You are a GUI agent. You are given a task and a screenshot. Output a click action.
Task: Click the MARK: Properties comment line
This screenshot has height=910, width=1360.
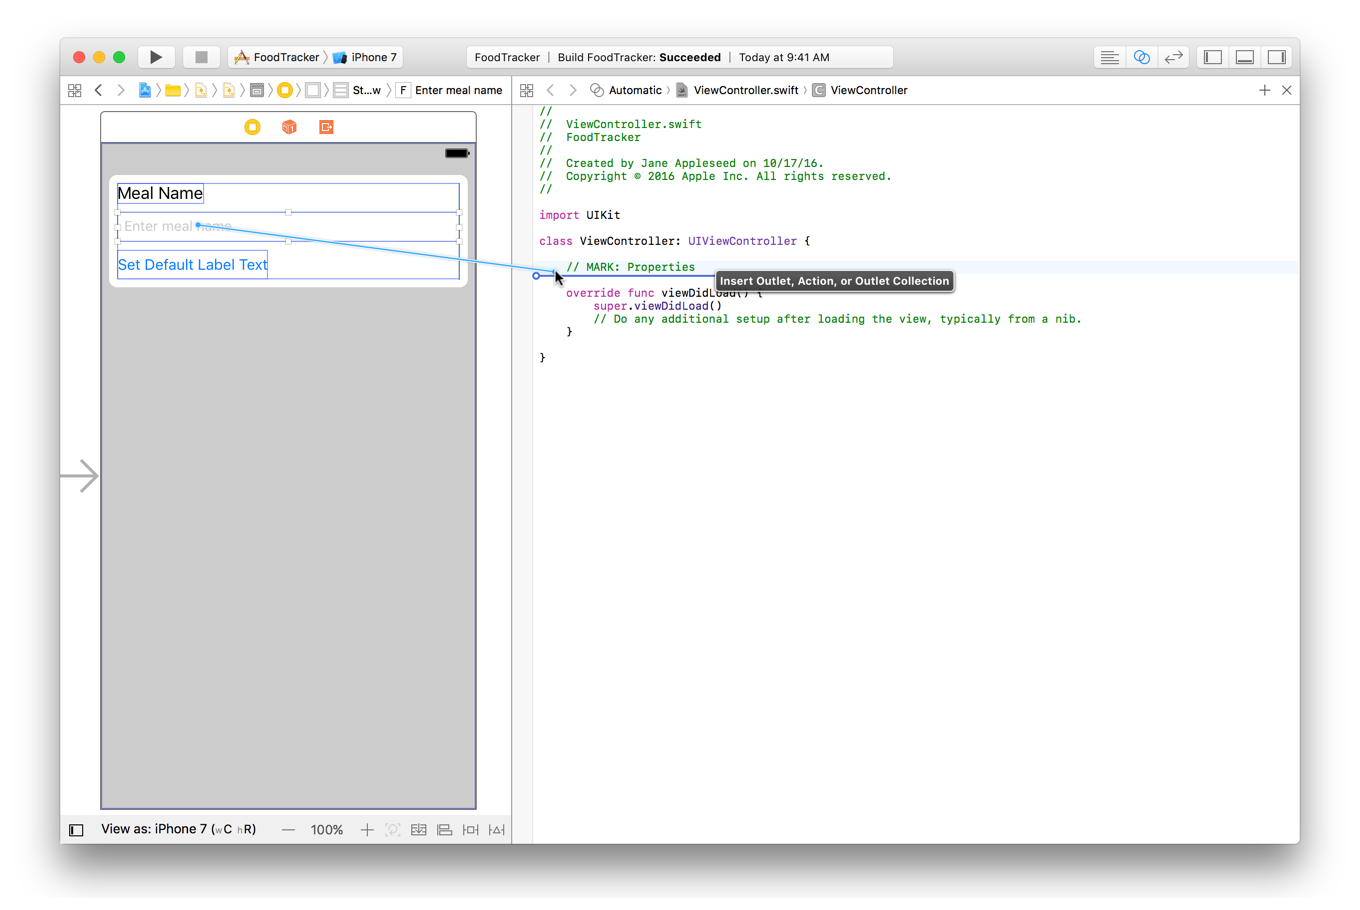click(x=630, y=267)
